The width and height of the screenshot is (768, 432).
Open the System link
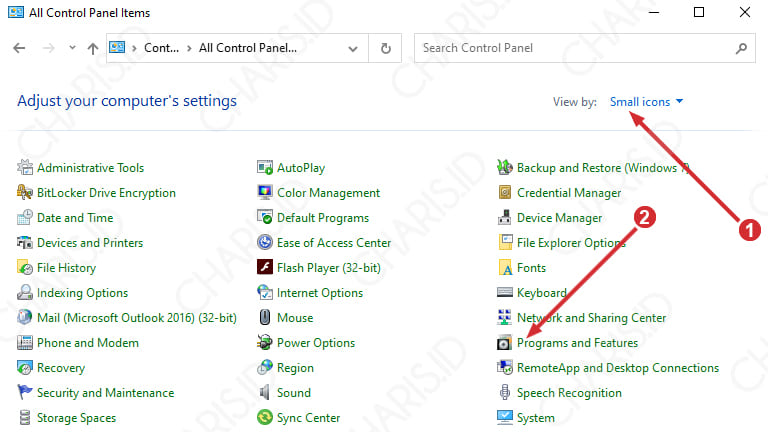coord(536,418)
